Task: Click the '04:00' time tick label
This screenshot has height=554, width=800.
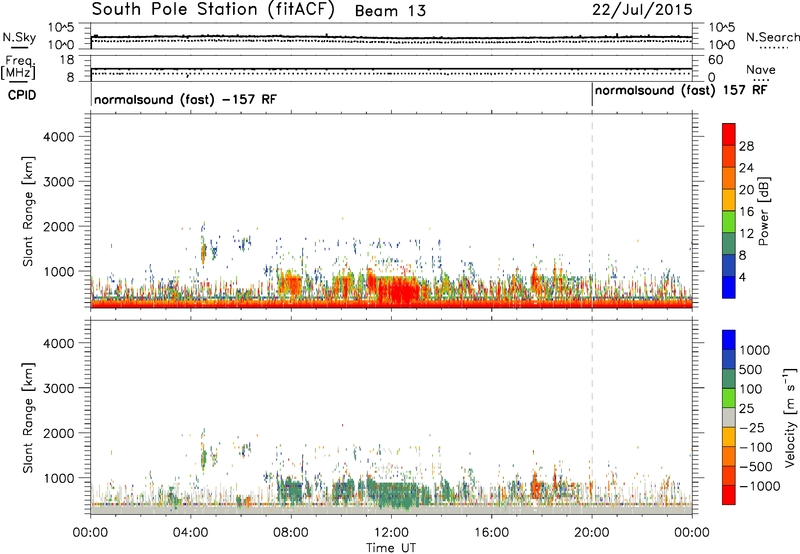Action: point(190,533)
